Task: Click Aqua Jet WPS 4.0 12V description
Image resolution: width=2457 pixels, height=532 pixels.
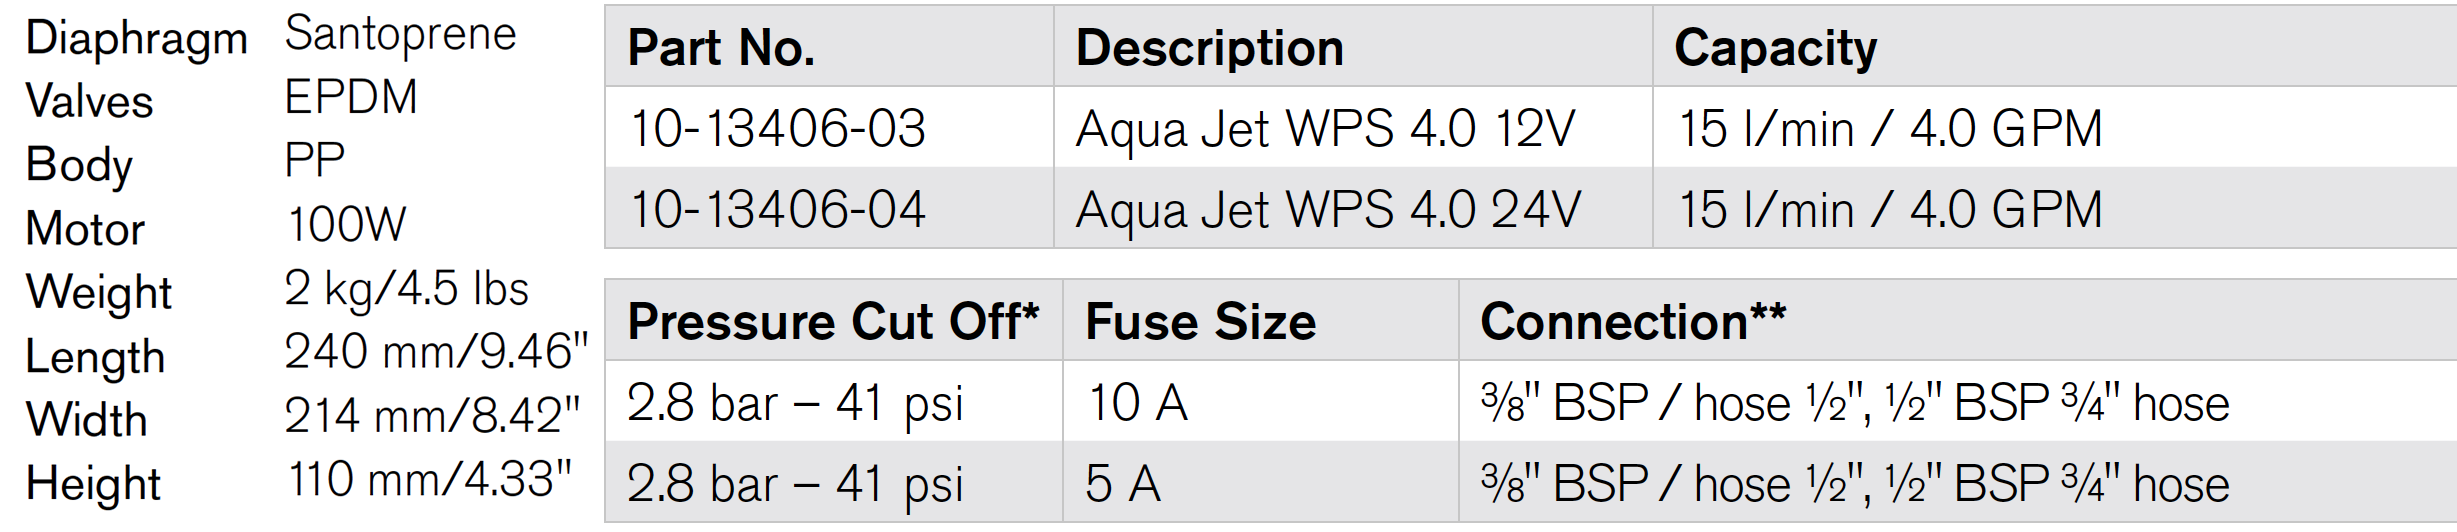Action: (1325, 129)
